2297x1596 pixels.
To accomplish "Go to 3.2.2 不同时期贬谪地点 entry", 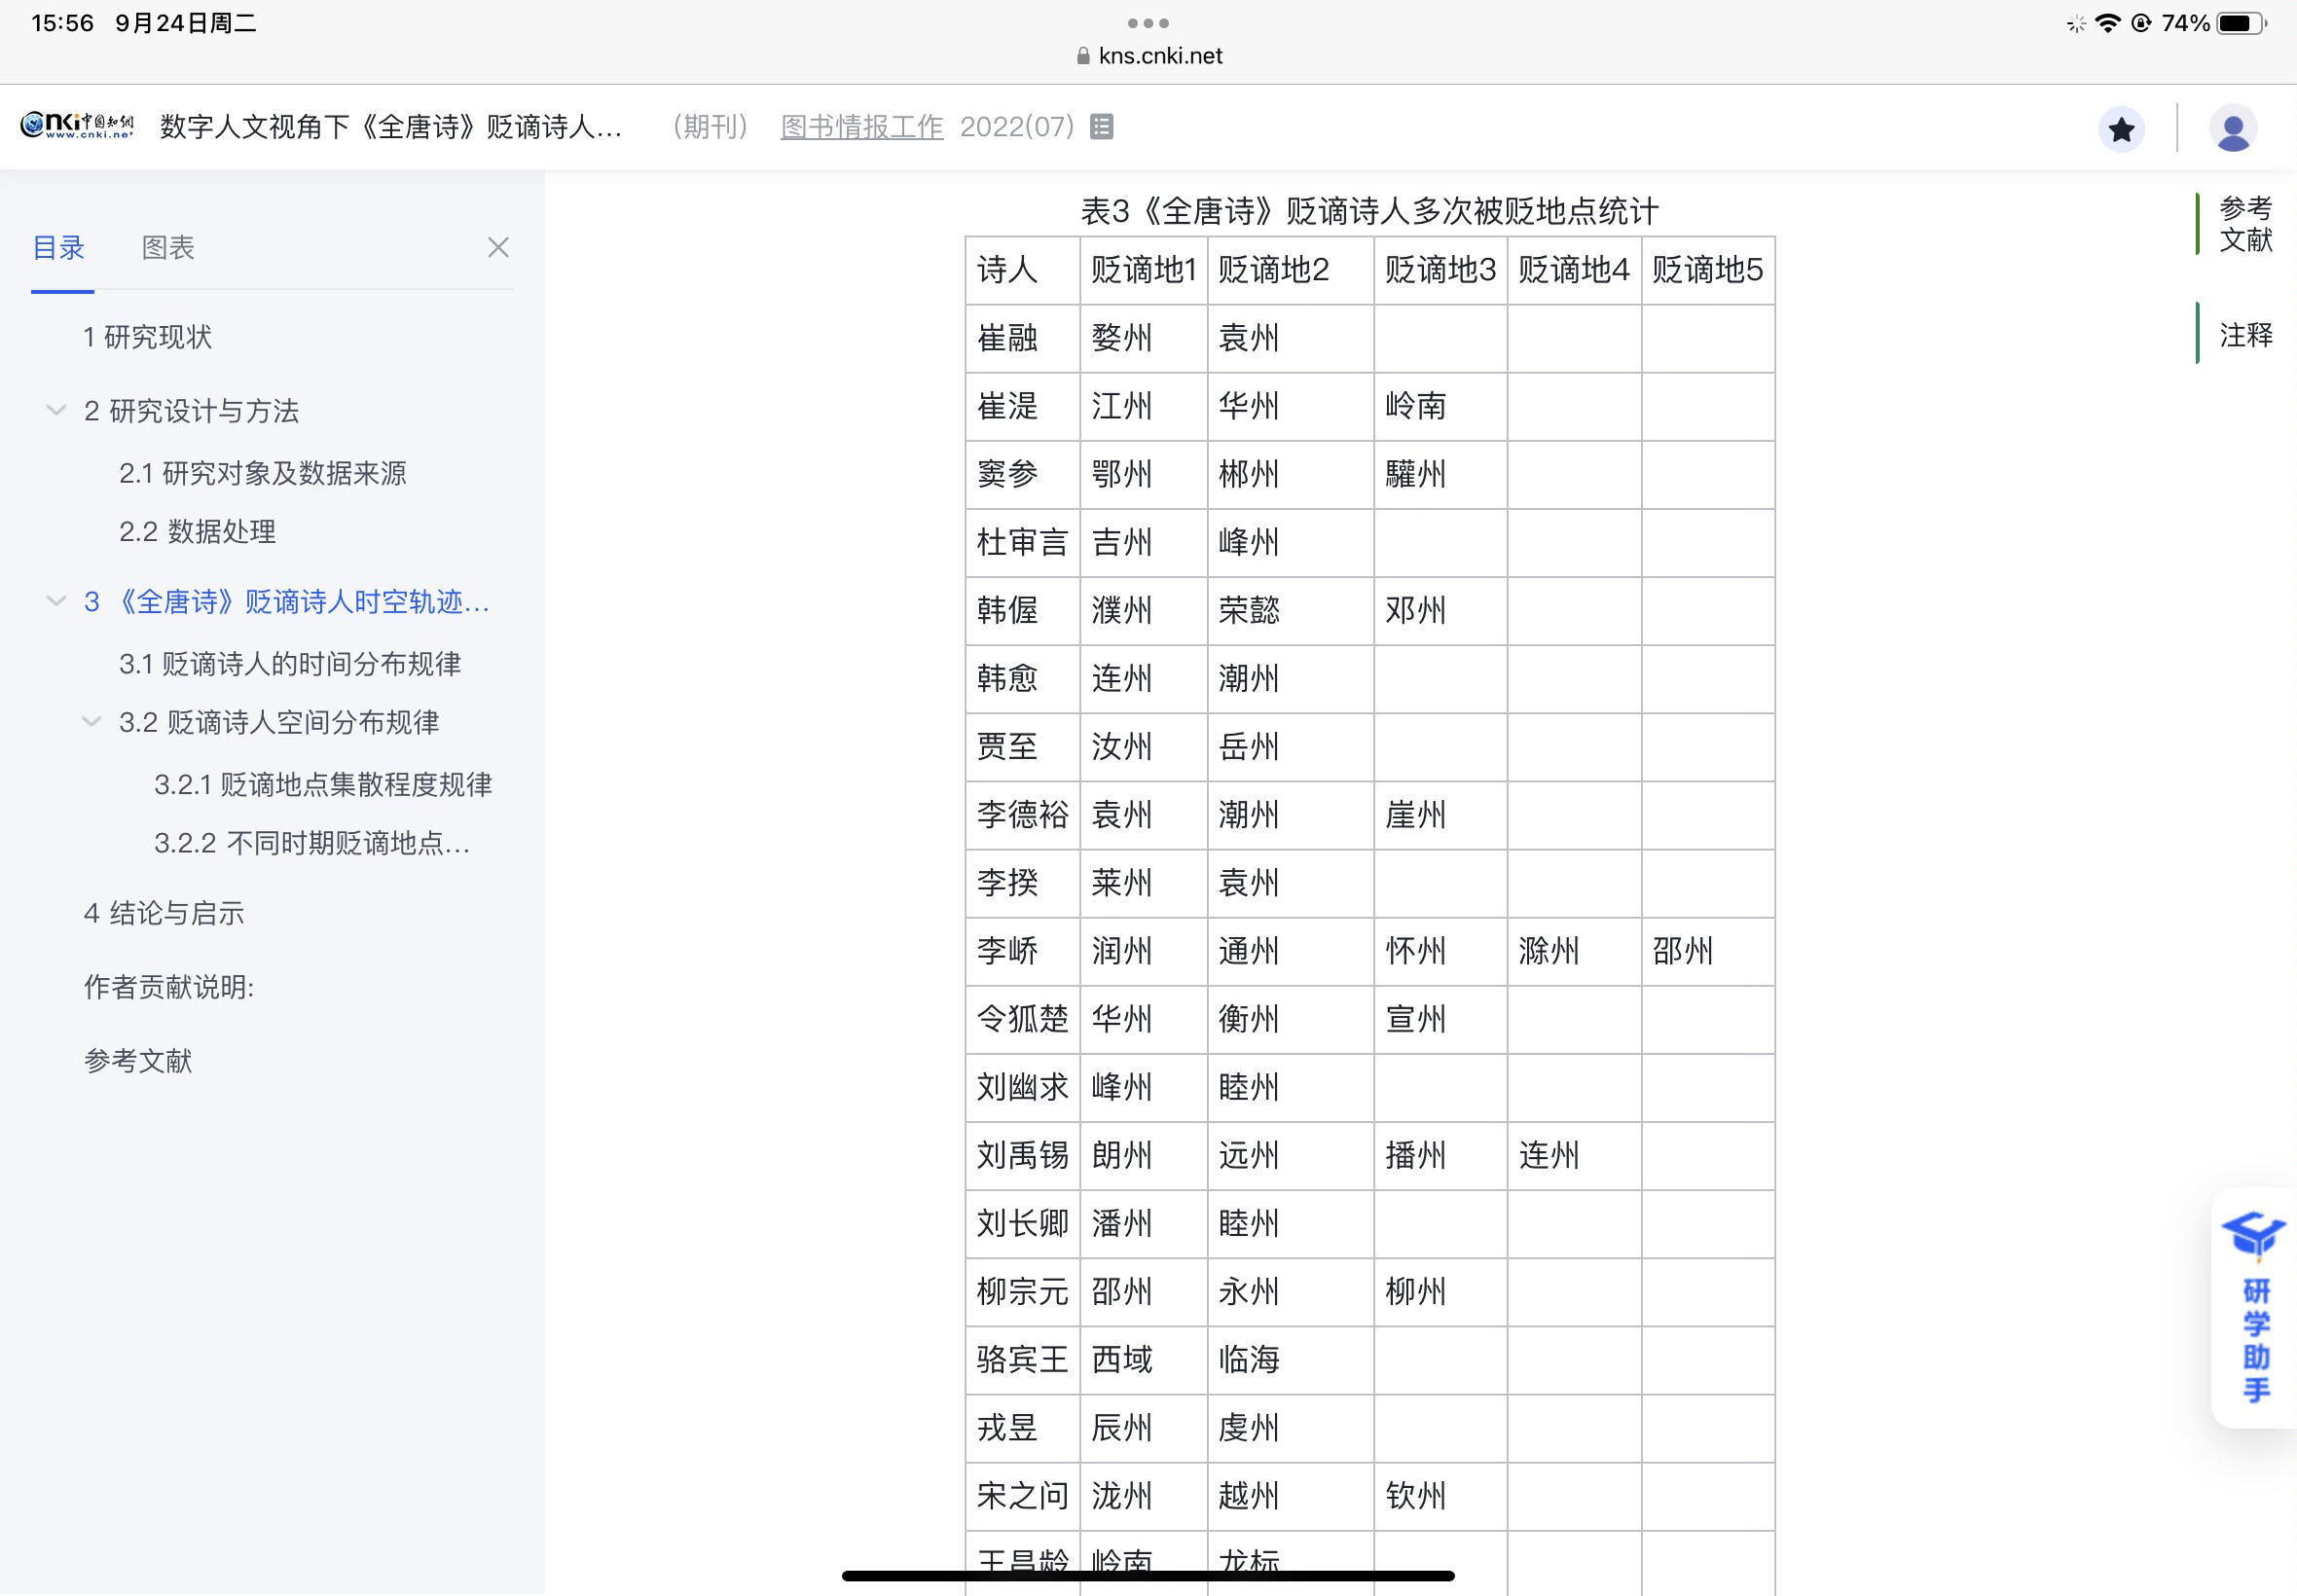I will pos(312,843).
